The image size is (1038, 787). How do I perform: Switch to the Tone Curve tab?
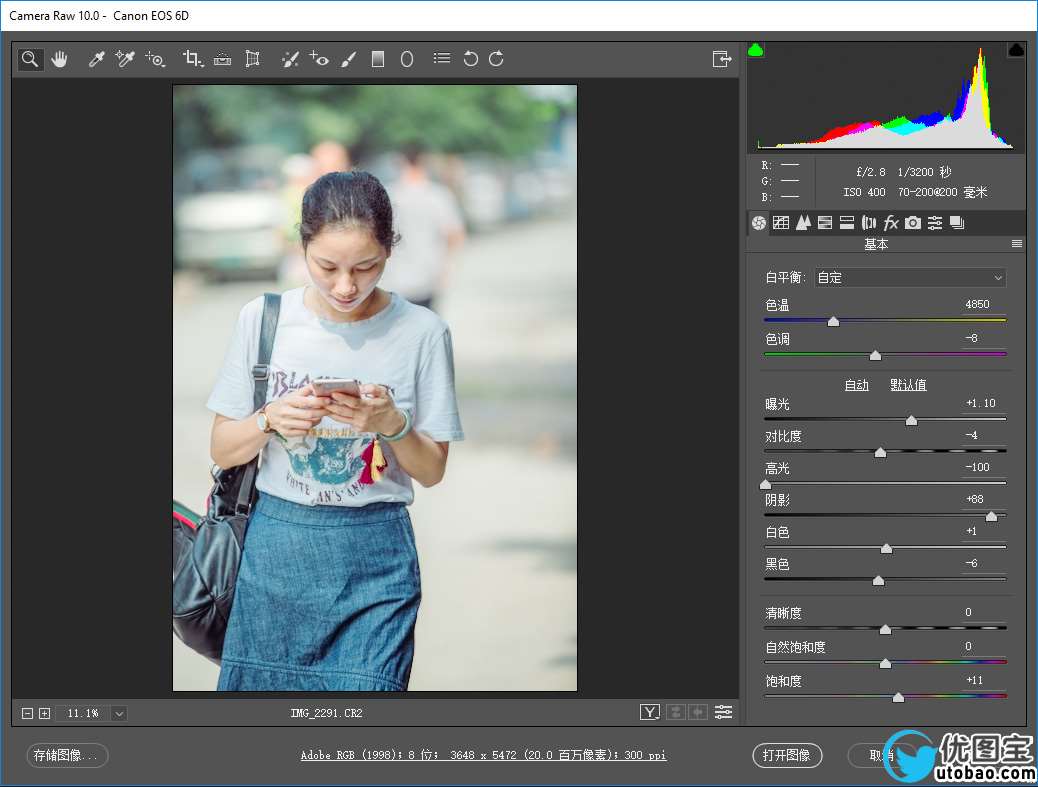781,223
